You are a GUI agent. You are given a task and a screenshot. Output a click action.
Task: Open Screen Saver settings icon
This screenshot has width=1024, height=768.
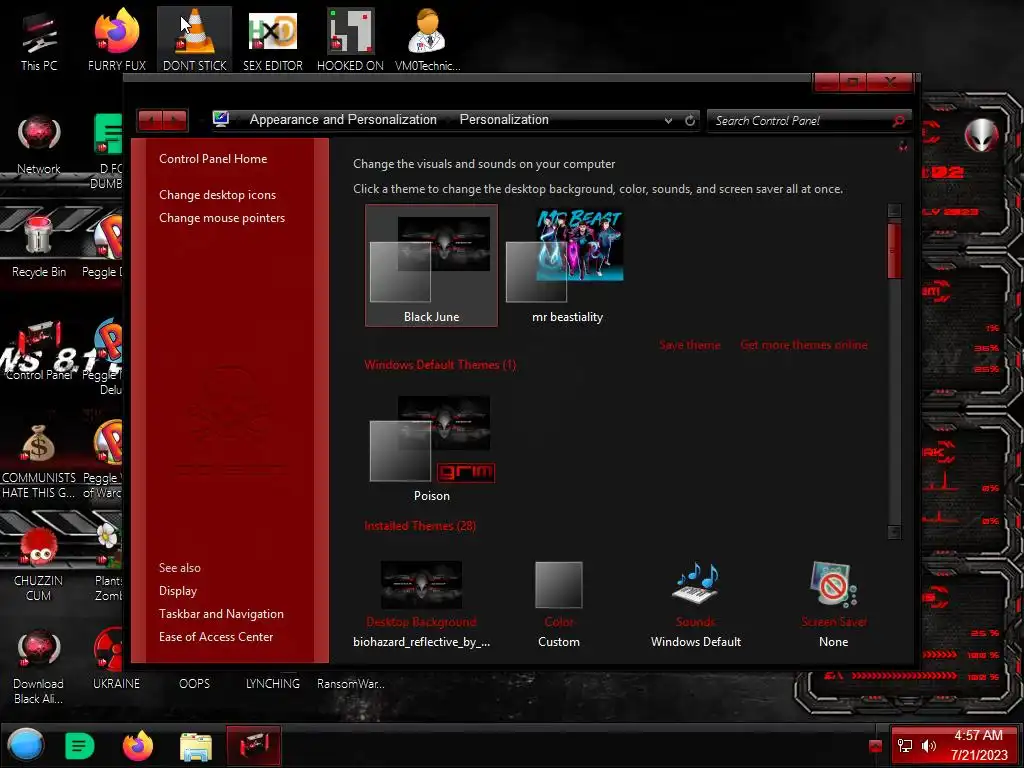coord(833,584)
